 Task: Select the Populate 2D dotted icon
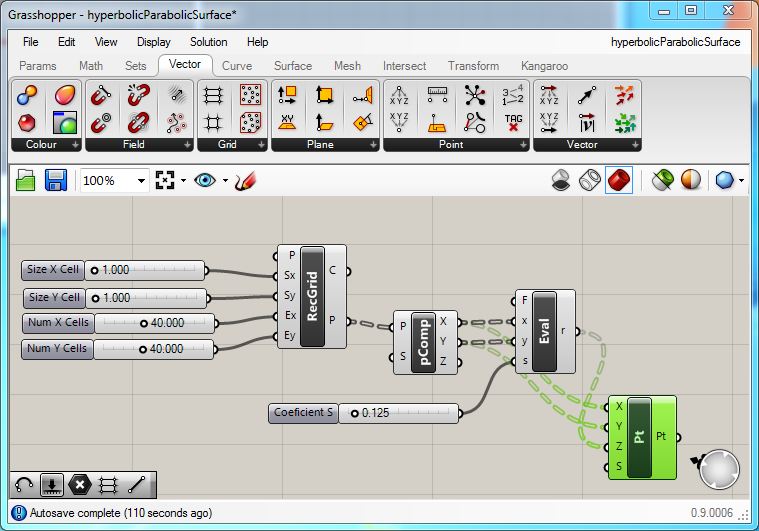tap(251, 95)
